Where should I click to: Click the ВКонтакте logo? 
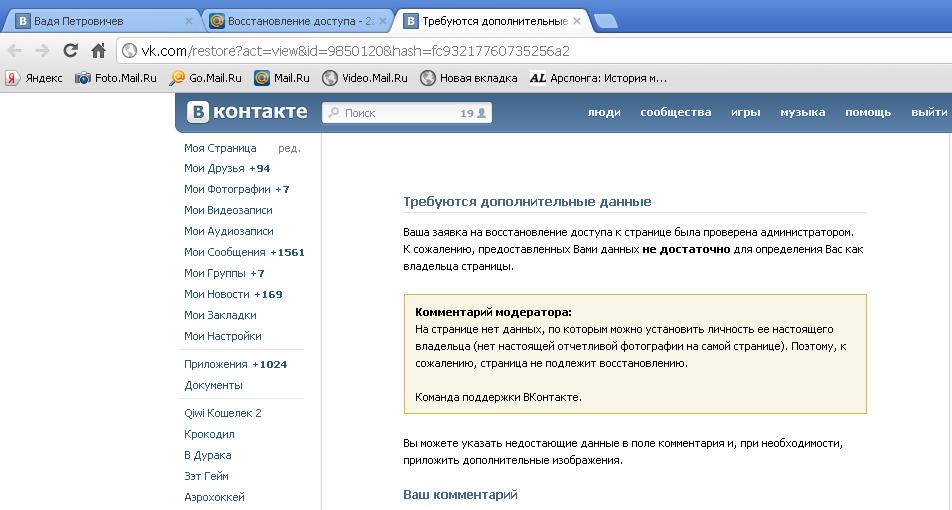pyautogui.click(x=247, y=112)
